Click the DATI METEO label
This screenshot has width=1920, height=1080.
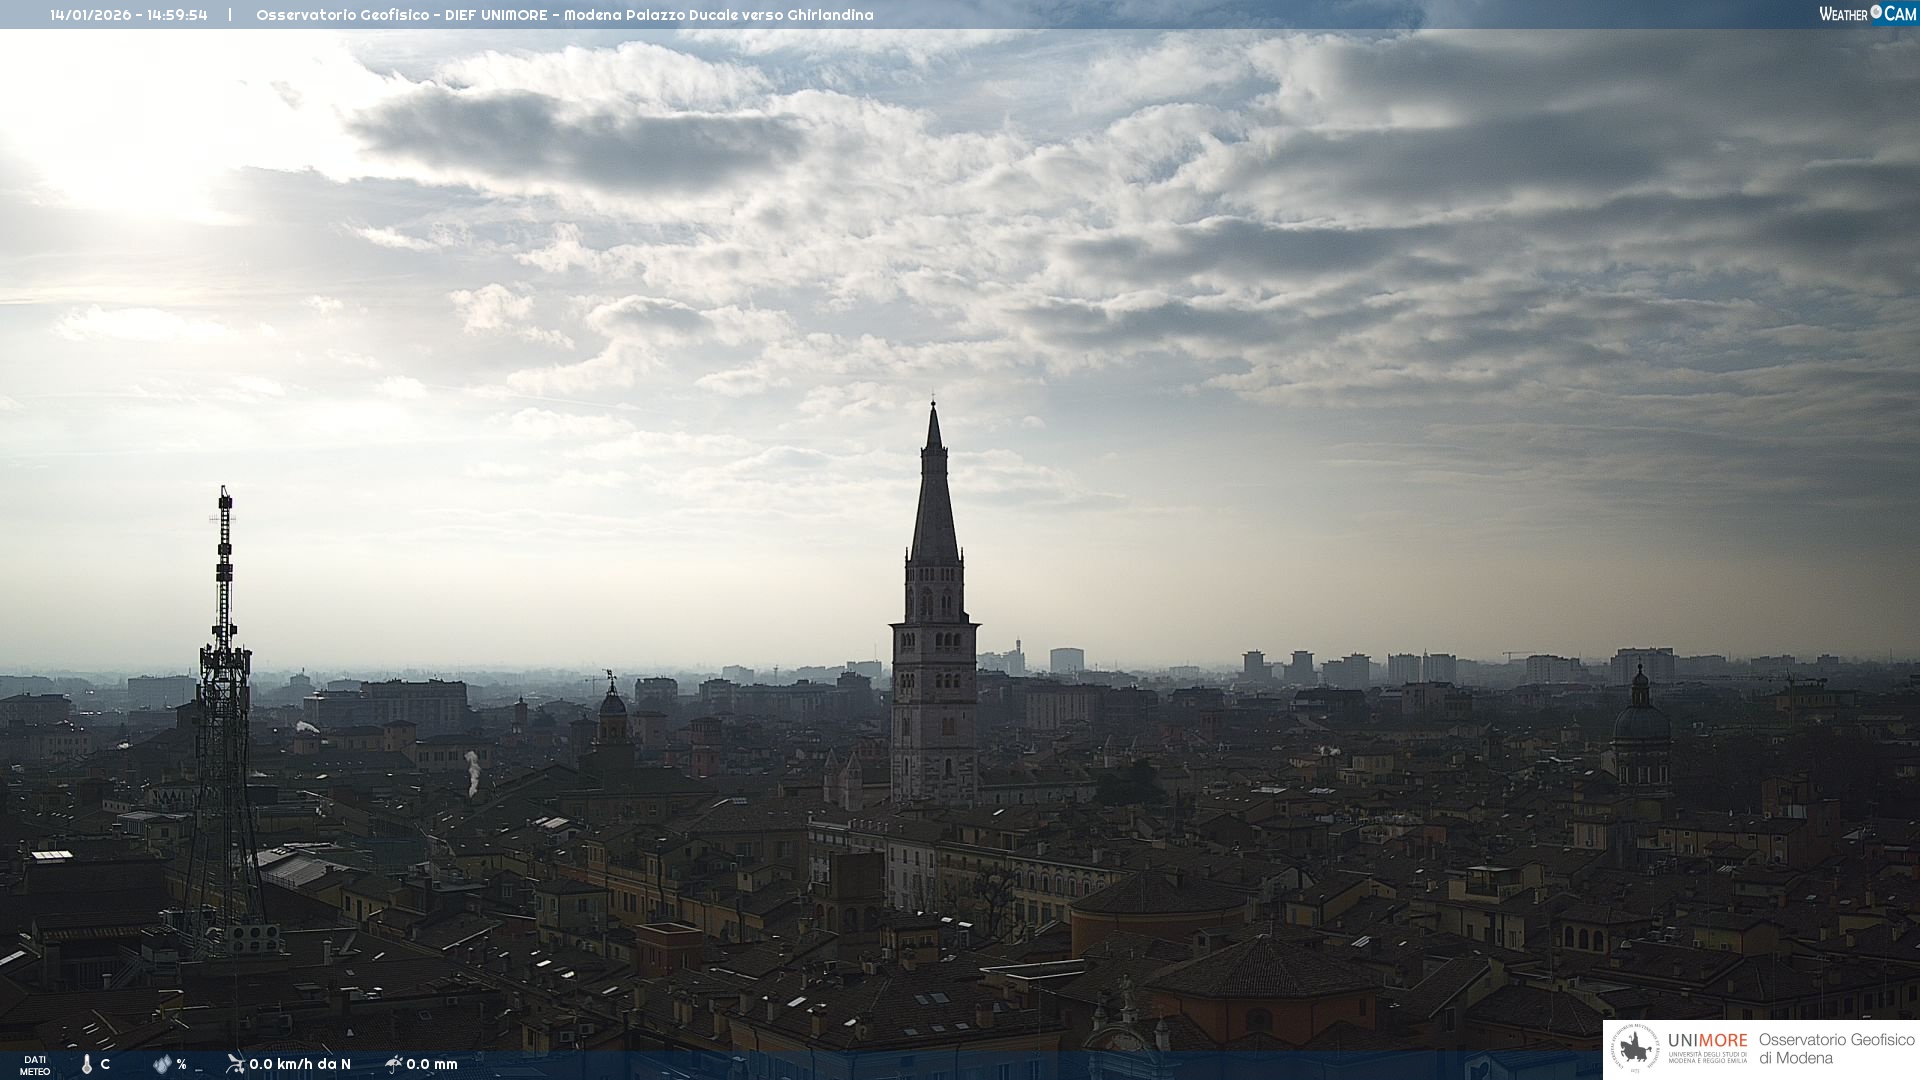(x=35, y=1065)
